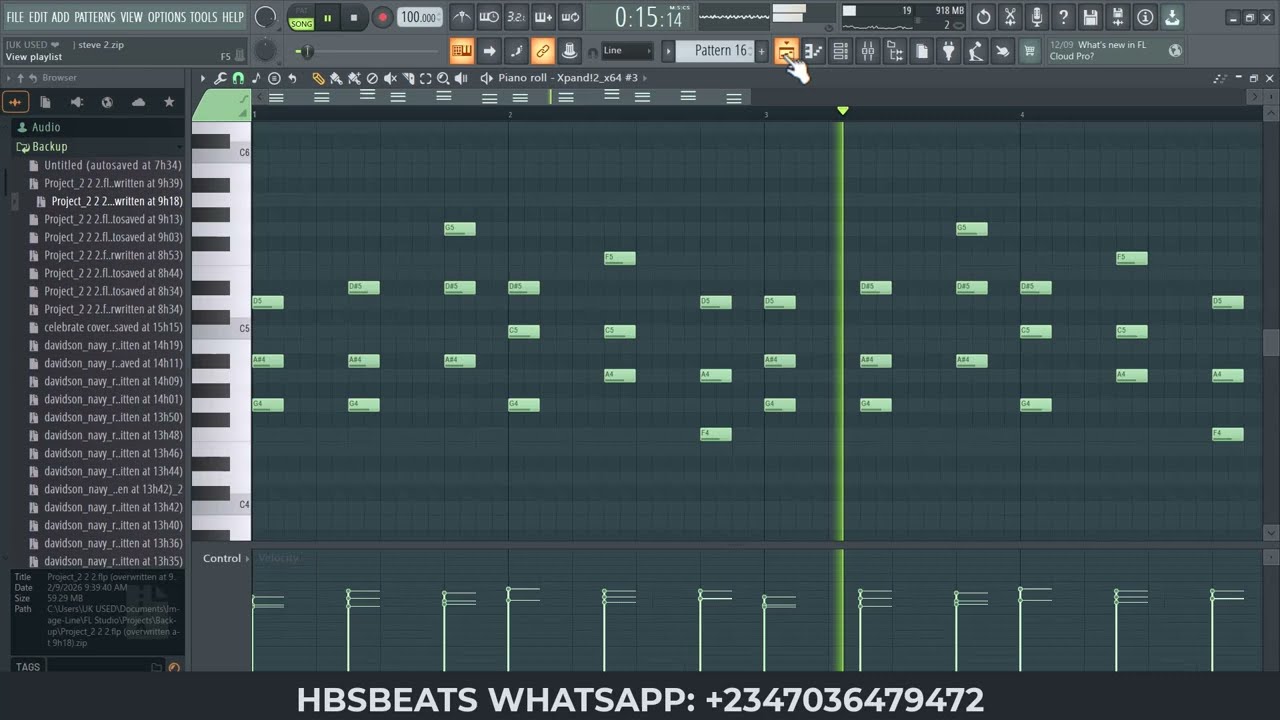This screenshot has width=1280, height=720.
Task: Add a new pattern with plus button
Action: pos(761,51)
